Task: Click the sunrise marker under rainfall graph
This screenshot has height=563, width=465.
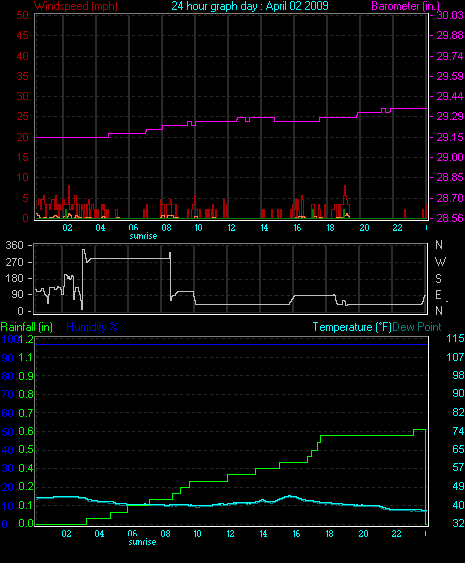Action: (x=142, y=542)
